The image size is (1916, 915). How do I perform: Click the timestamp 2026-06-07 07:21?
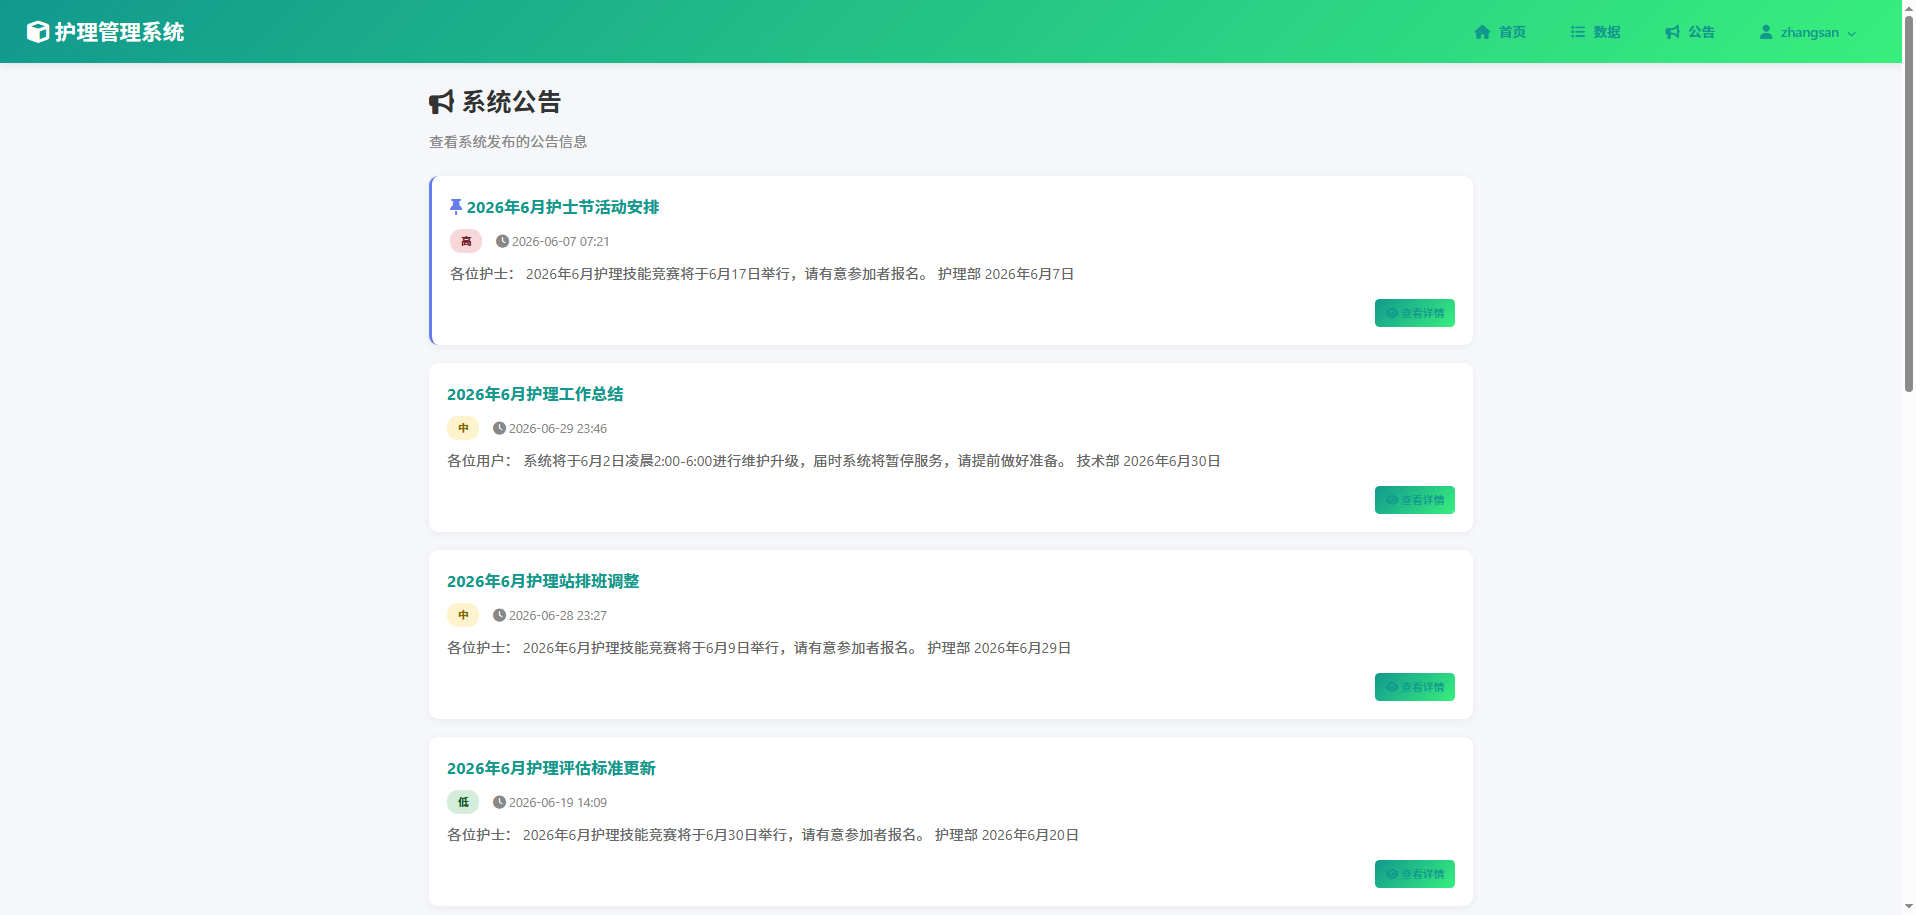(x=560, y=241)
